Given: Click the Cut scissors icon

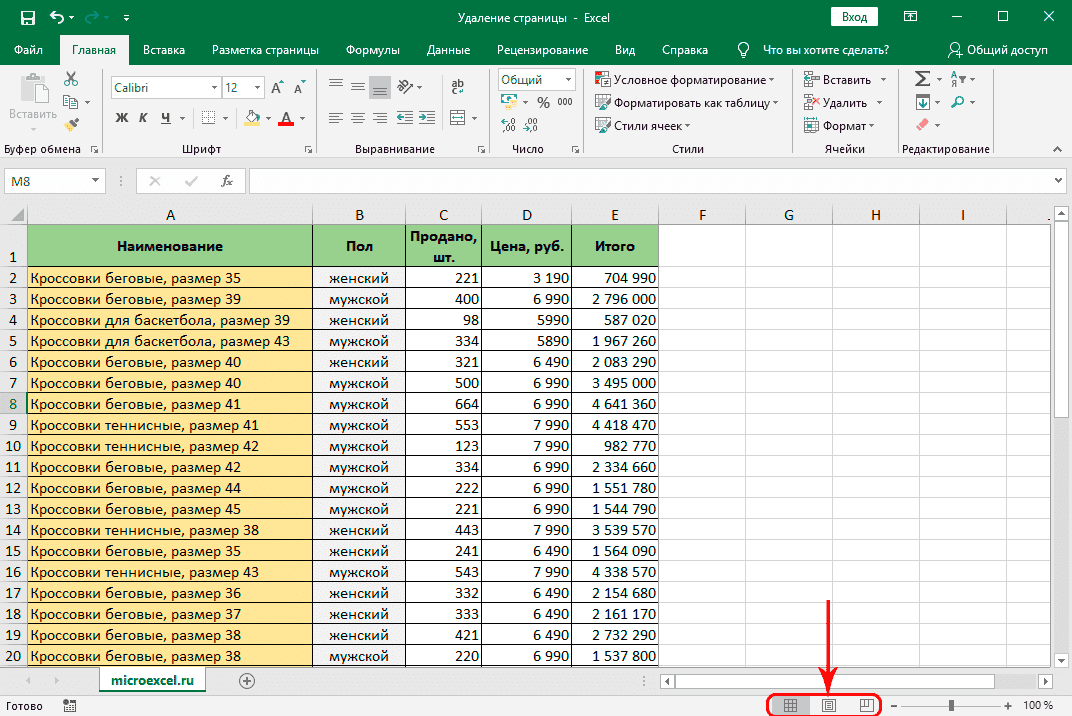Looking at the screenshot, I should 71,79.
